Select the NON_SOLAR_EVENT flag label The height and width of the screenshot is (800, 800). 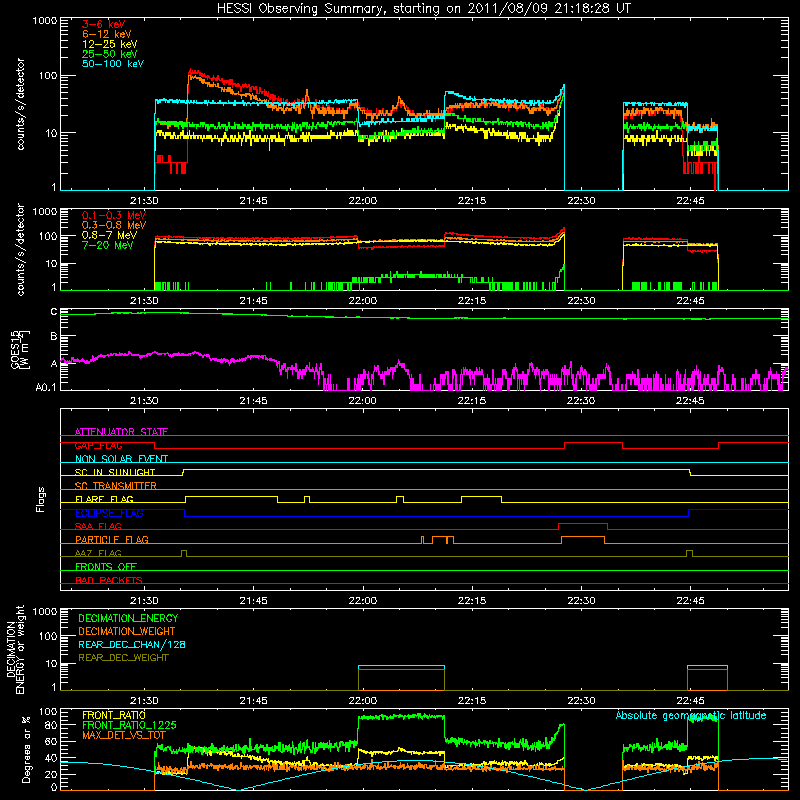(x=121, y=459)
